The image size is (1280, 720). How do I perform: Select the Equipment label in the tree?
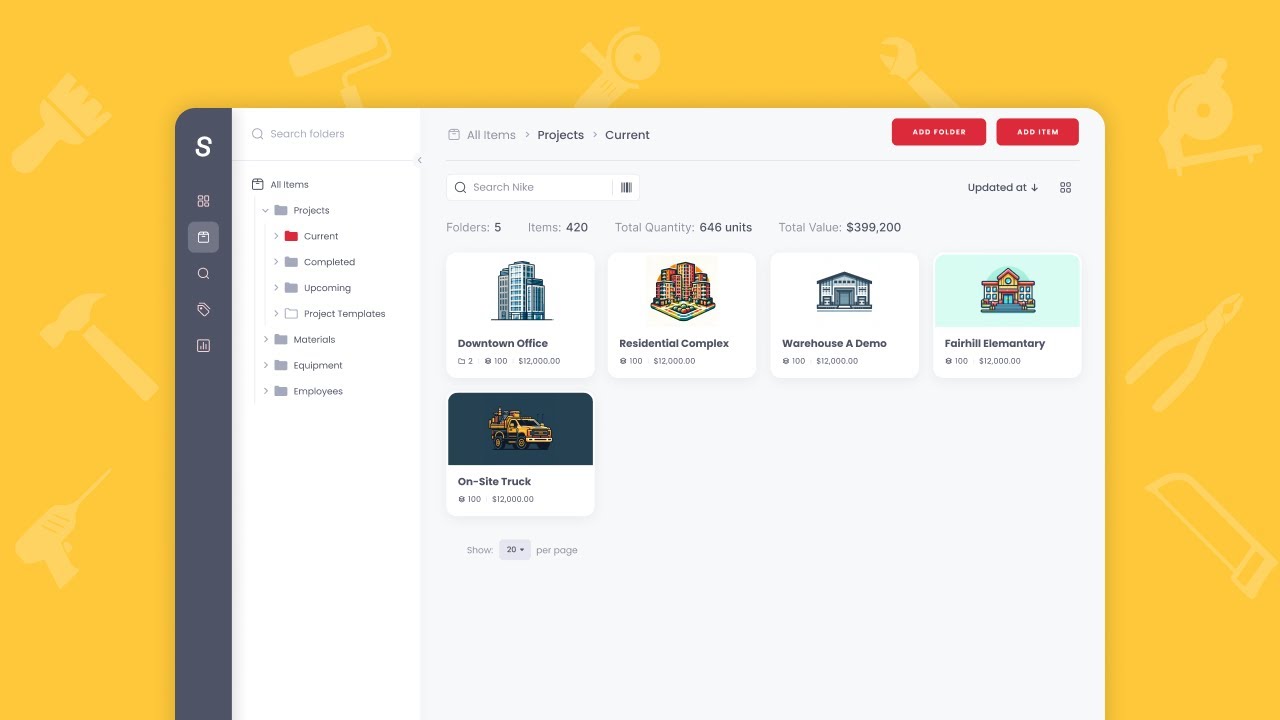point(318,366)
